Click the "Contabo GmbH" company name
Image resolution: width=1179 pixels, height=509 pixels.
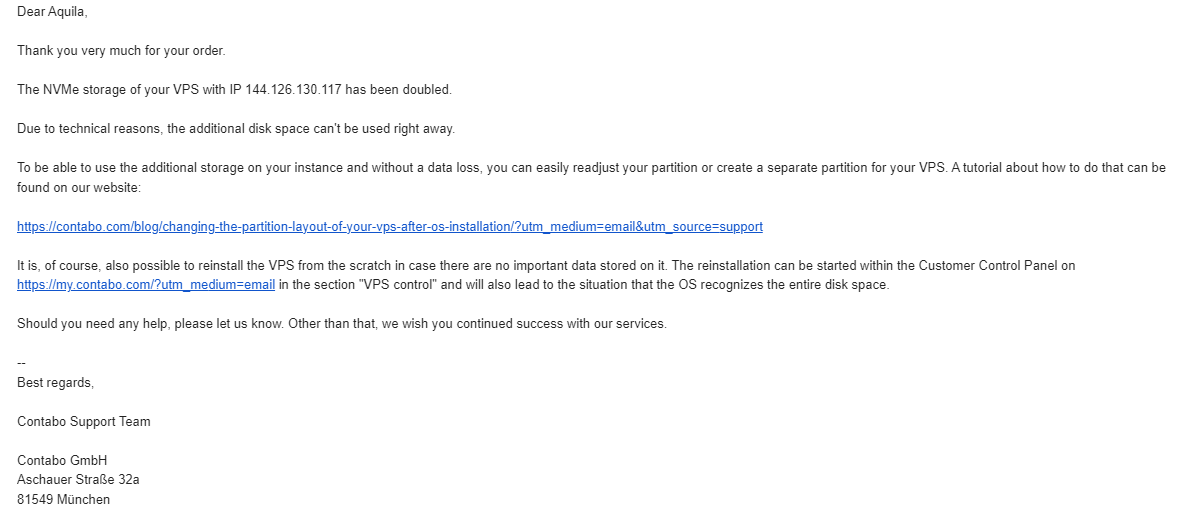(x=62, y=461)
